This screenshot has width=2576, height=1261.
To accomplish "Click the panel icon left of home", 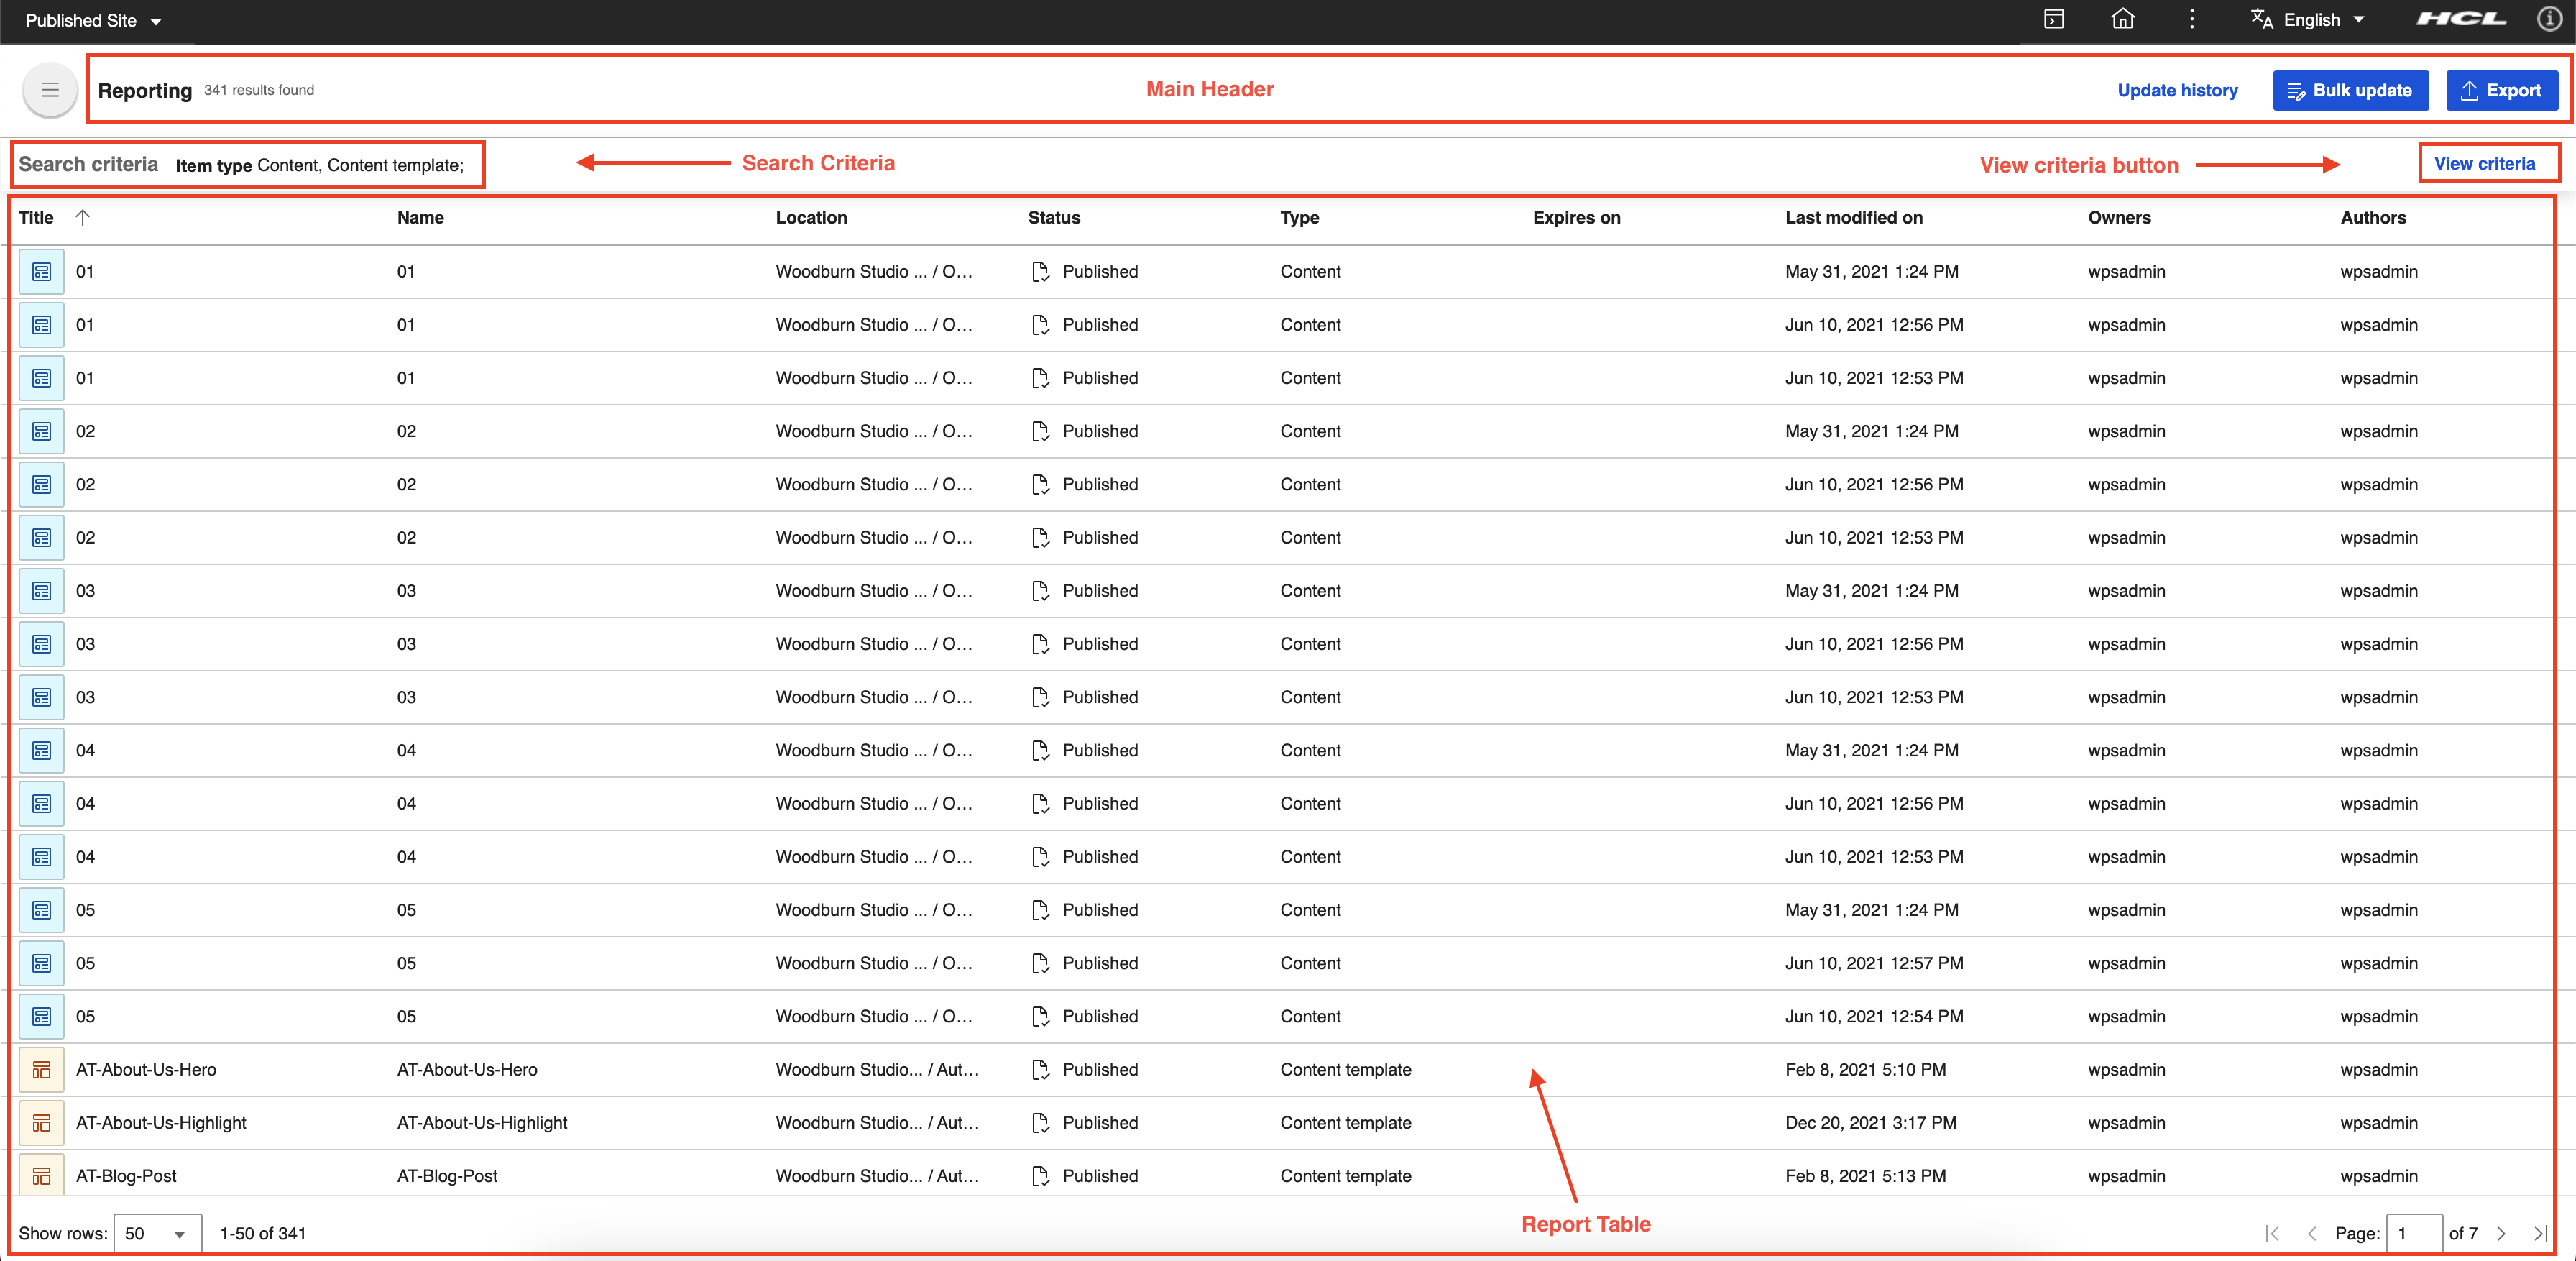I will 2054,20.
